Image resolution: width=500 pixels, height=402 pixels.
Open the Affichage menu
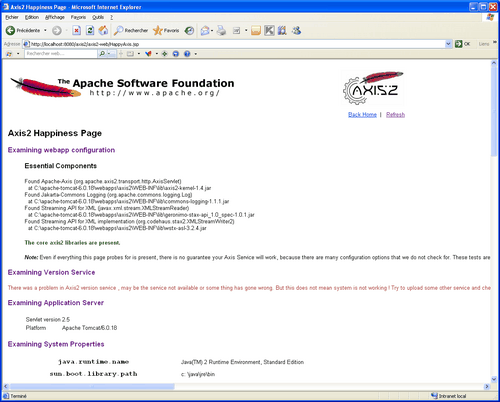55,17
